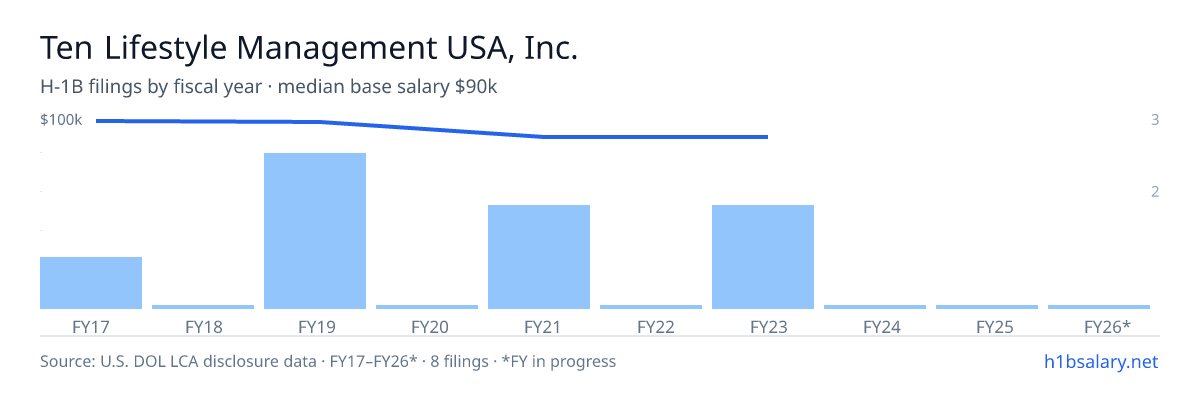1200x400 pixels.
Task: Click the H-1B filings subtitle text
Action: pyautogui.click(x=269, y=87)
